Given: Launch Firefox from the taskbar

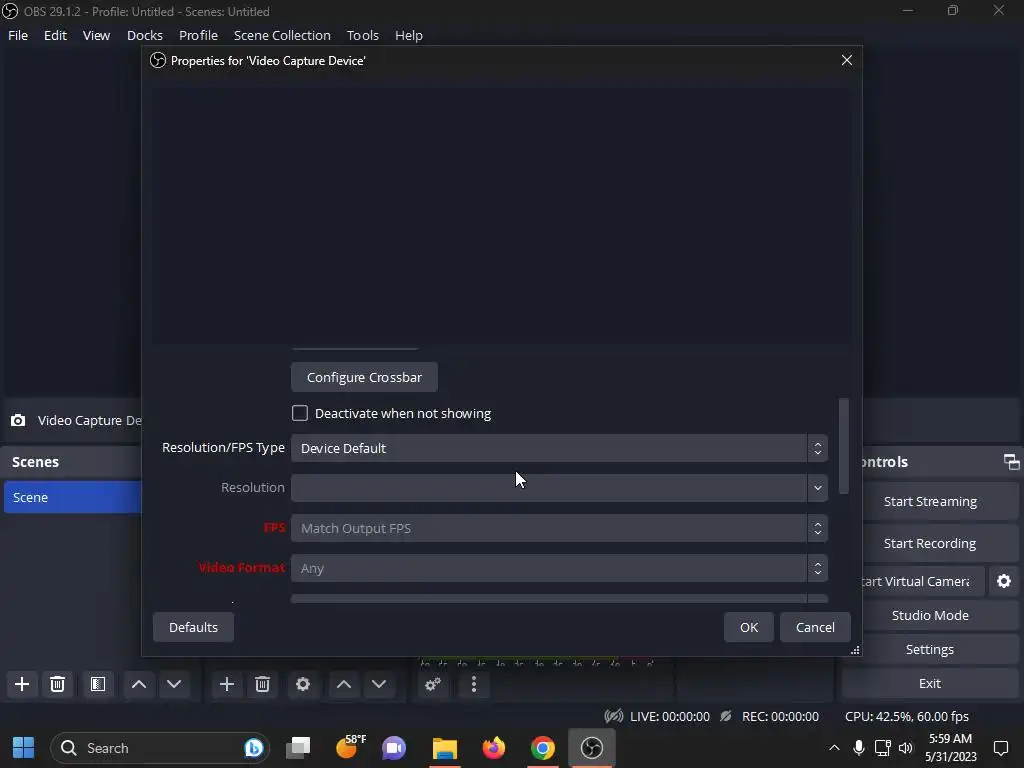Looking at the screenshot, I should point(494,748).
